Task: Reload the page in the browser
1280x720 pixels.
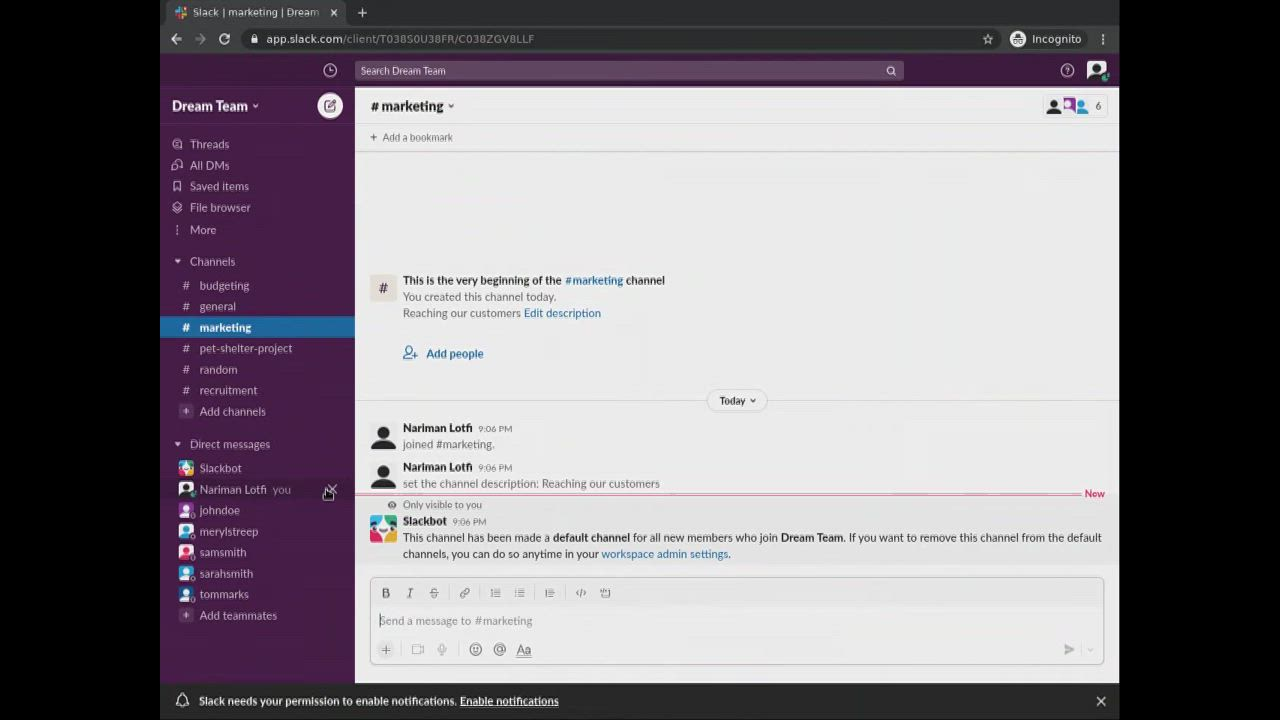Action: click(224, 39)
